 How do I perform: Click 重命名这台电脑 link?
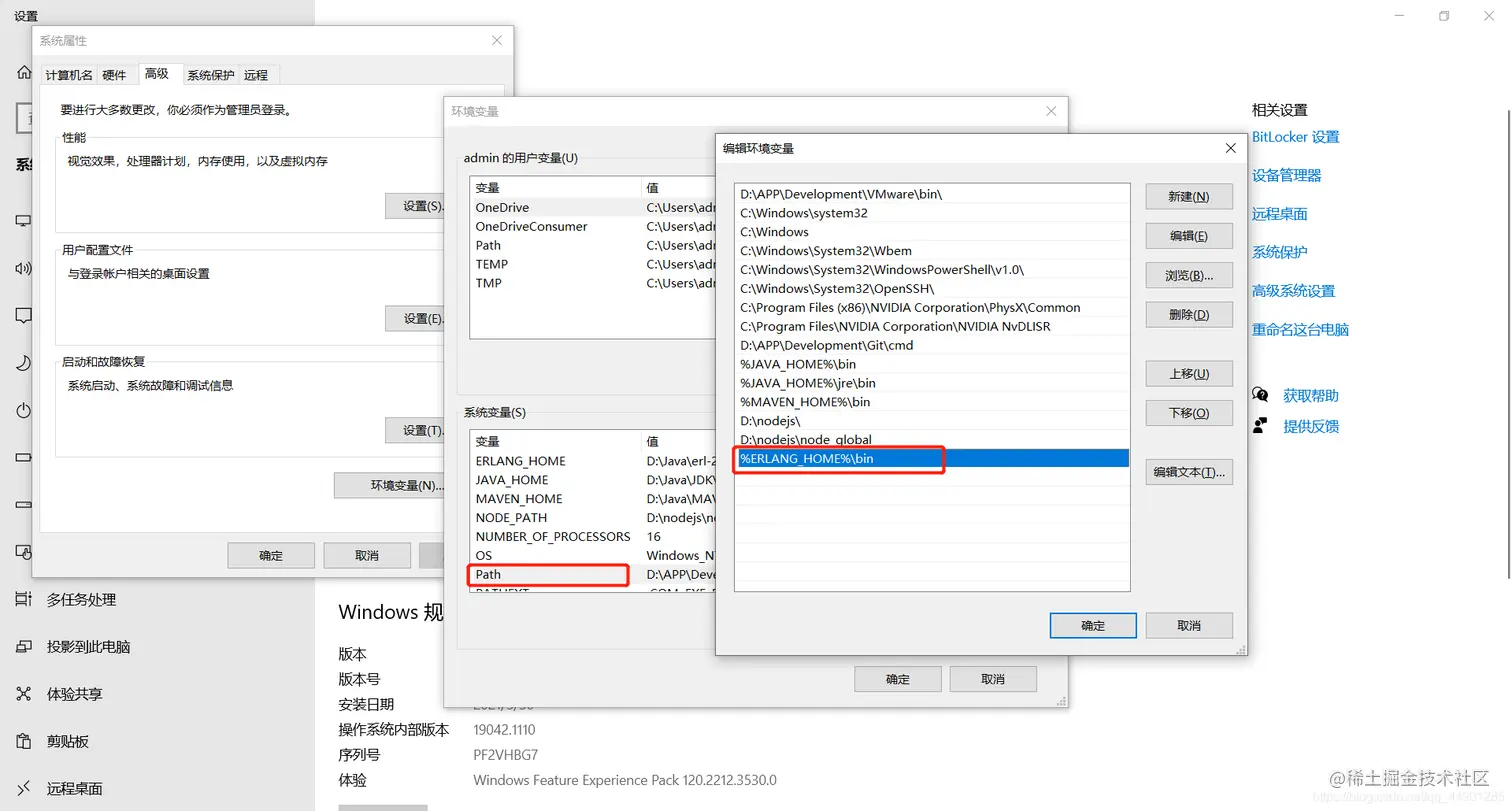click(x=1301, y=329)
